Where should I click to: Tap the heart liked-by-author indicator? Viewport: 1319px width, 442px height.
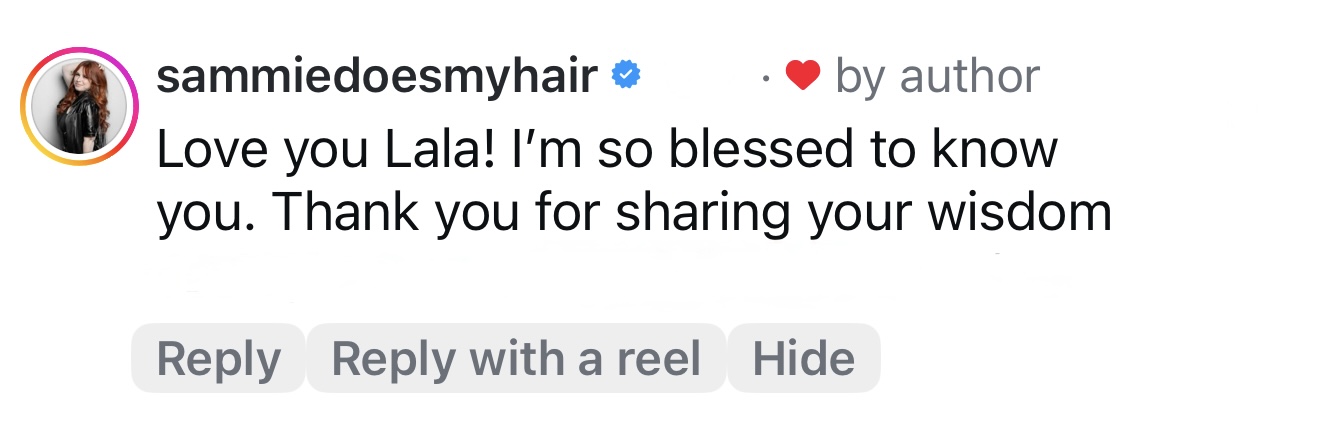tap(802, 76)
